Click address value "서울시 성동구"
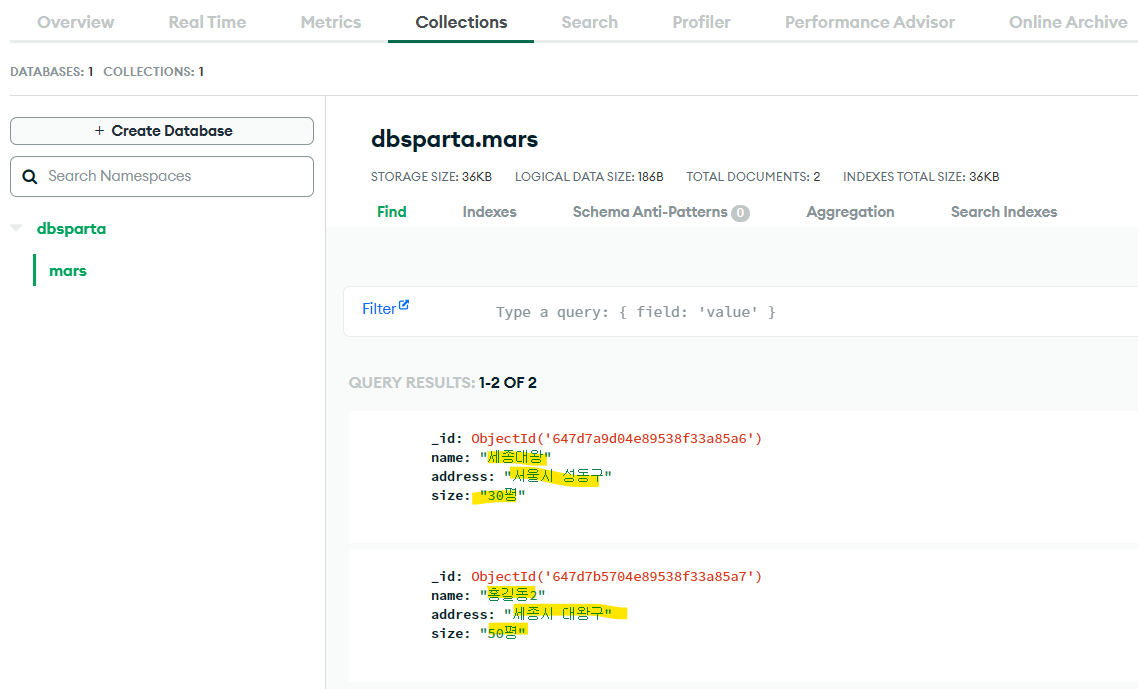 (x=557, y=476)
